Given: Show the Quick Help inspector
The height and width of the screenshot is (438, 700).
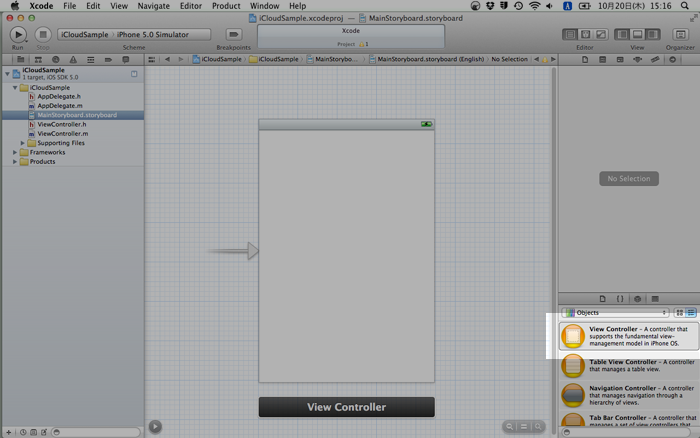Looking at the screenshot, I should point(602,59).
